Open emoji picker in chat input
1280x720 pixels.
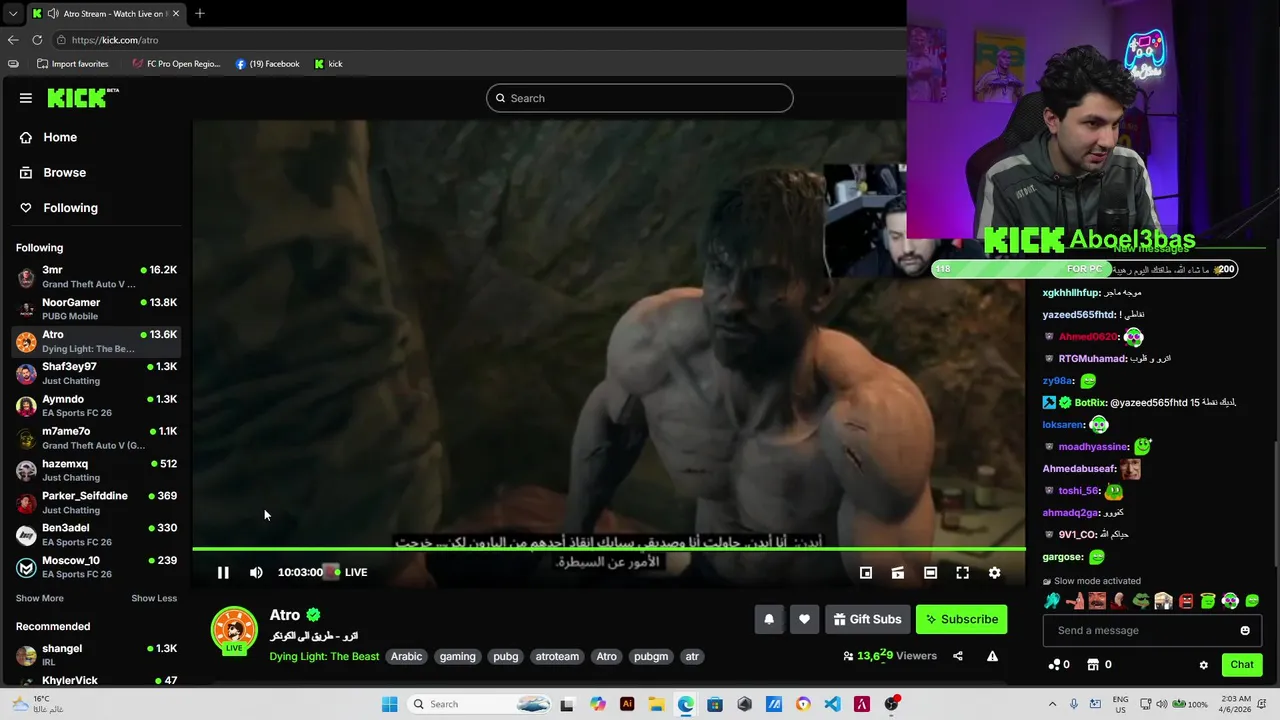1245,630
